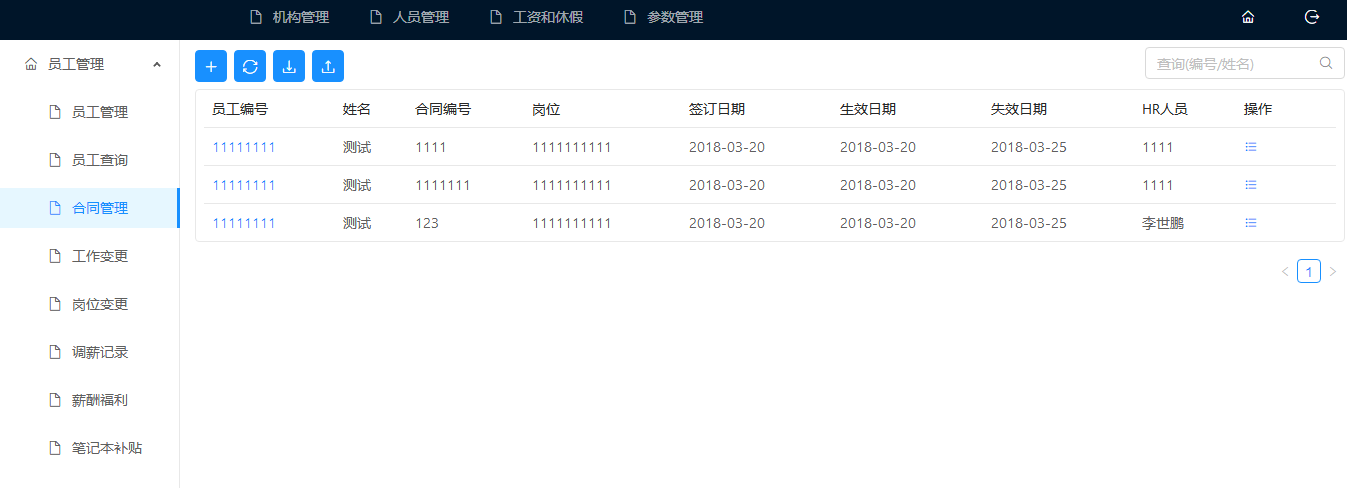Click the 合同编号 column header
1347x488 pixels.
click(x=443, y=109)
